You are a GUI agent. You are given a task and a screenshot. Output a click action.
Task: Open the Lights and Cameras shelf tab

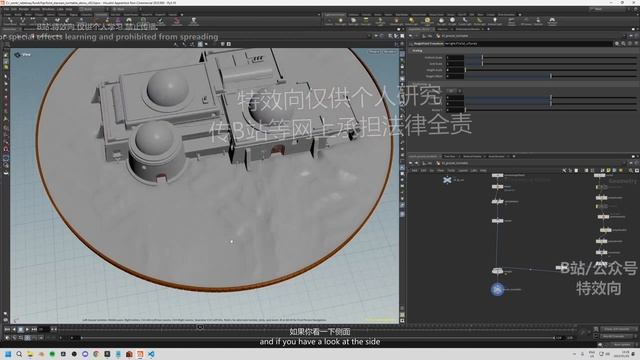coord(335,15)
